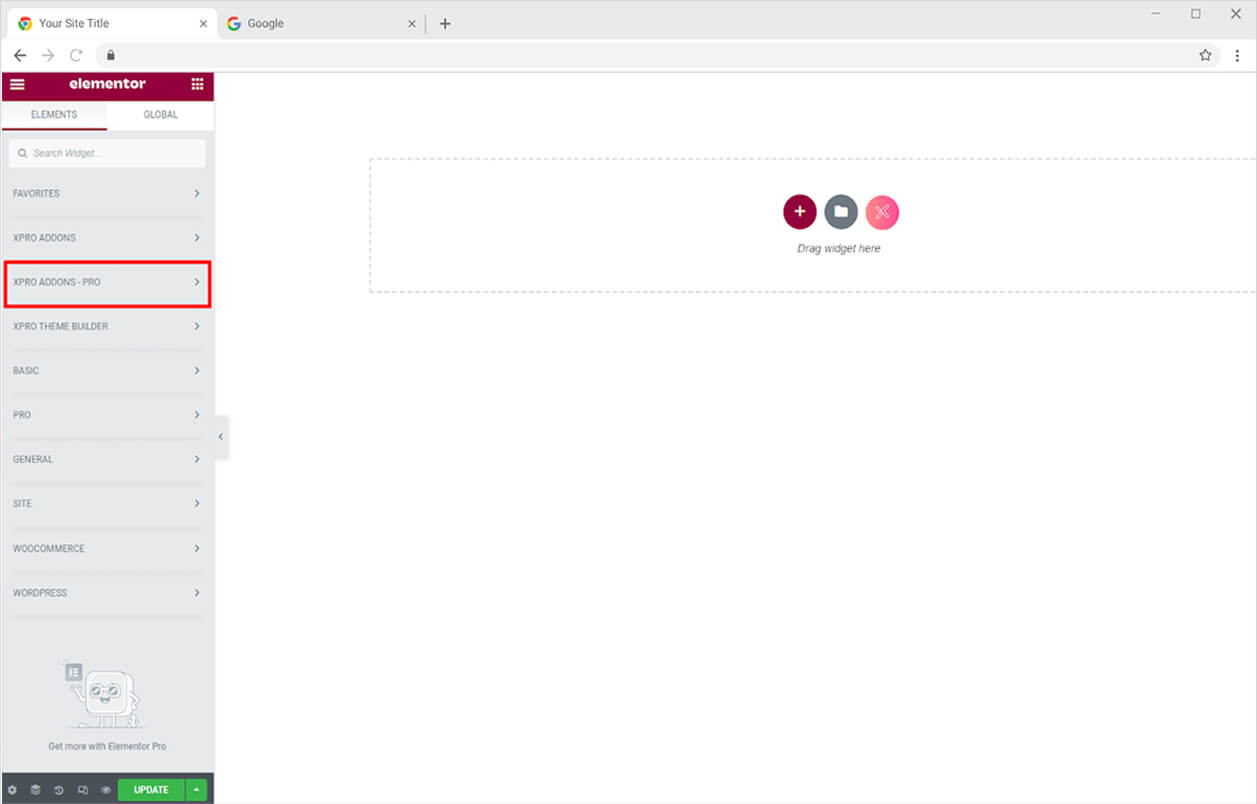Preview changes with the eye icon

coord(105,789)
